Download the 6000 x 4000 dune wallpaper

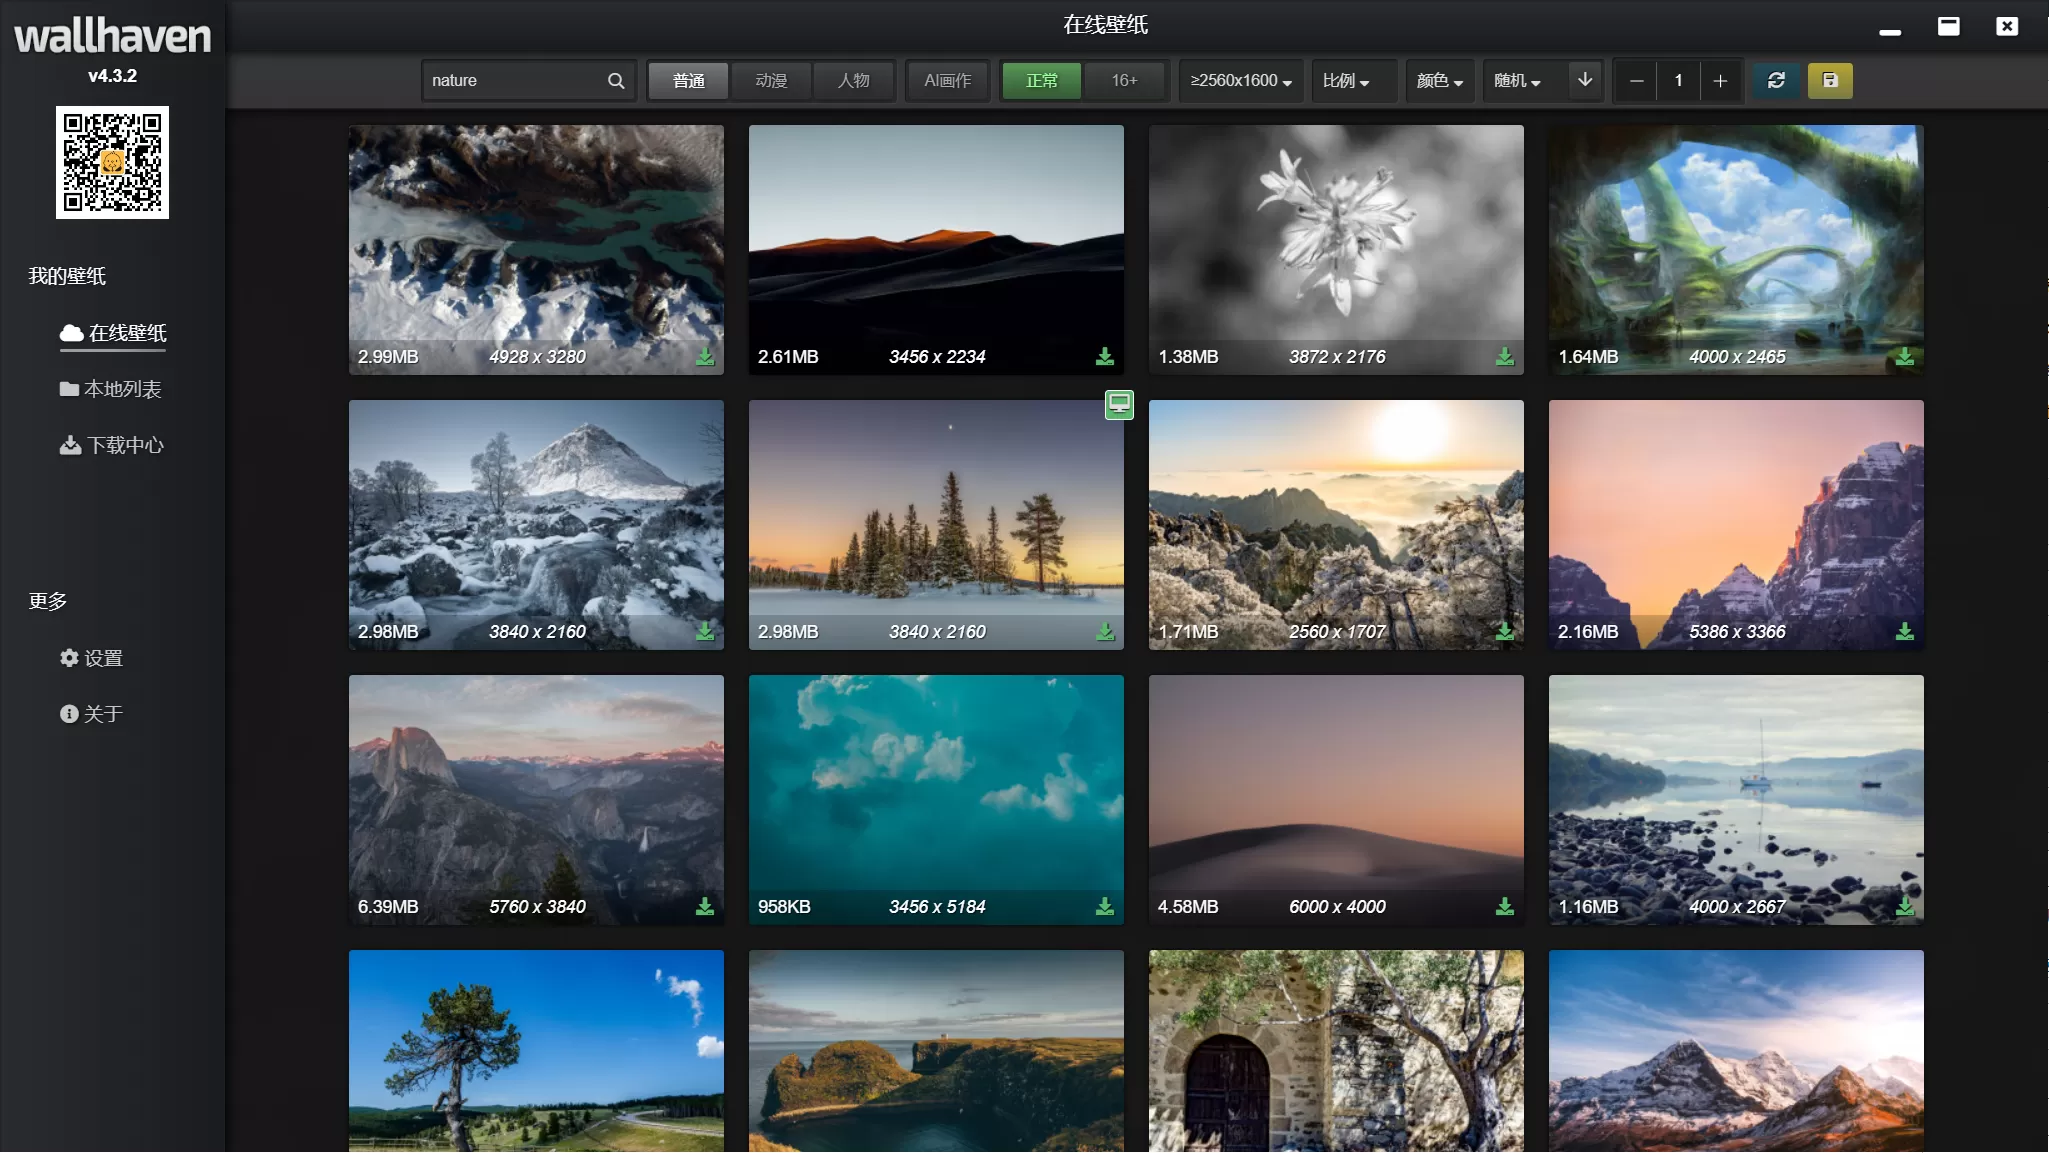(x=1505, y=907)
